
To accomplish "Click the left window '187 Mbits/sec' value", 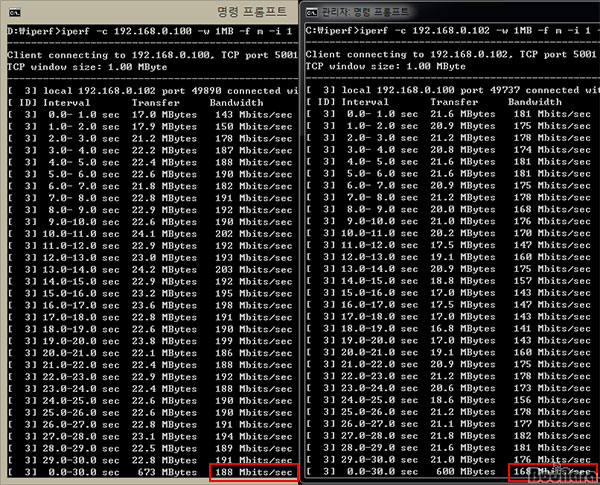I will pos(254,150).
